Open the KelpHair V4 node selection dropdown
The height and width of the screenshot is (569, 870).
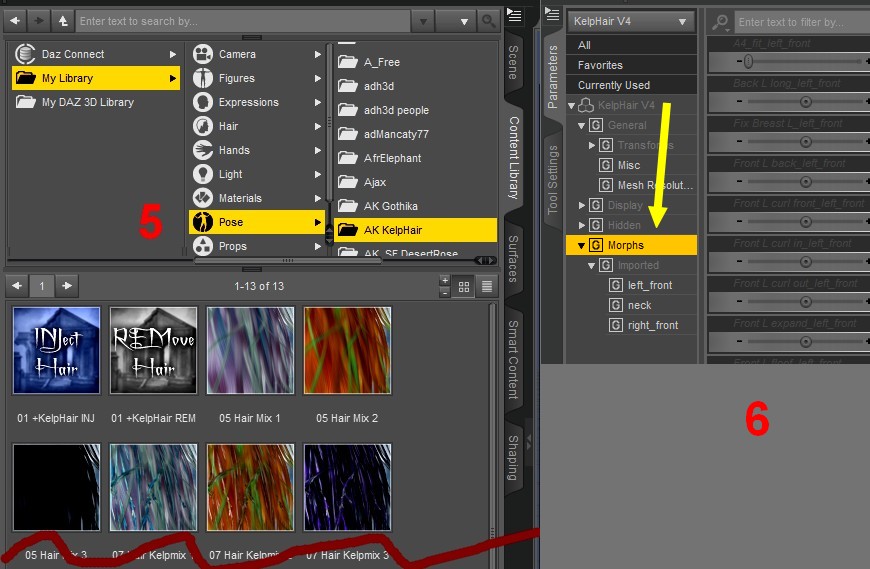(x=631, y=22)
